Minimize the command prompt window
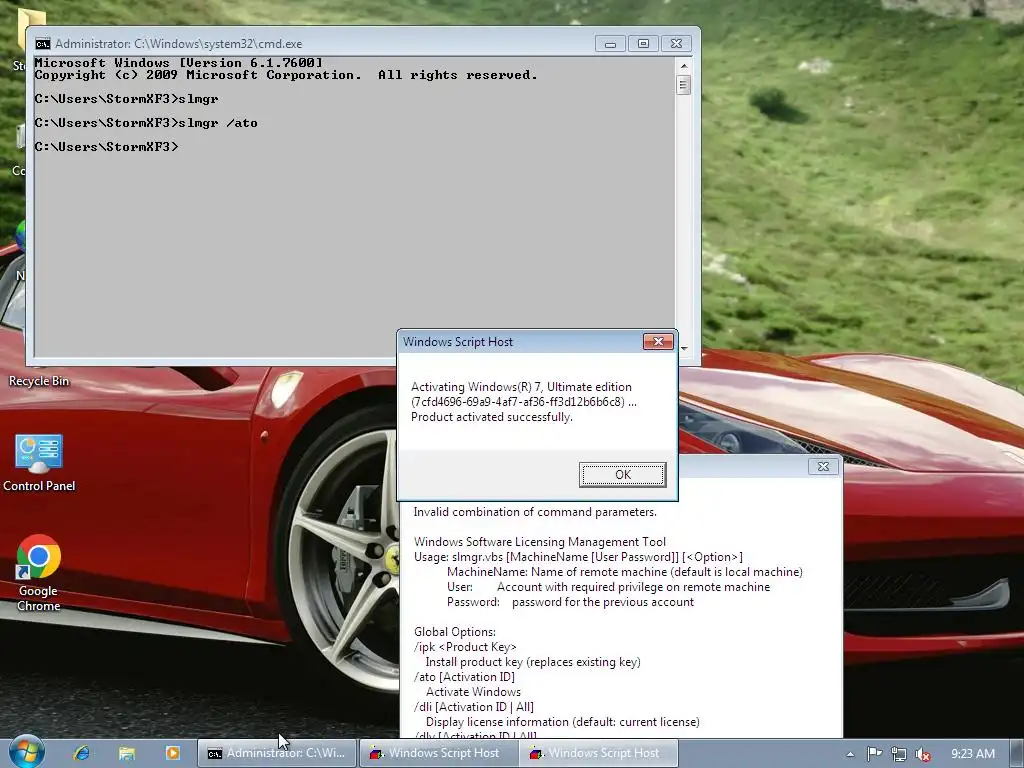The image size is (1024, 768). (x=610, y=44)
